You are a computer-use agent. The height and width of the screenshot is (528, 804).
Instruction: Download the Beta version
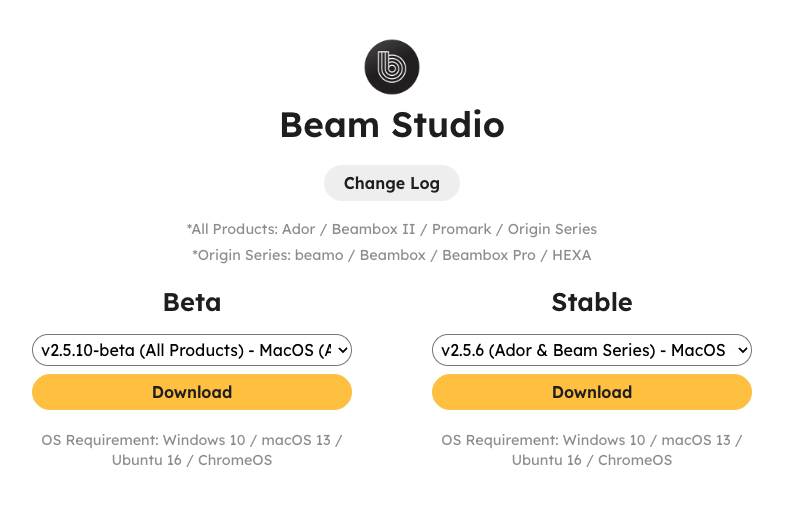(192, 392)
